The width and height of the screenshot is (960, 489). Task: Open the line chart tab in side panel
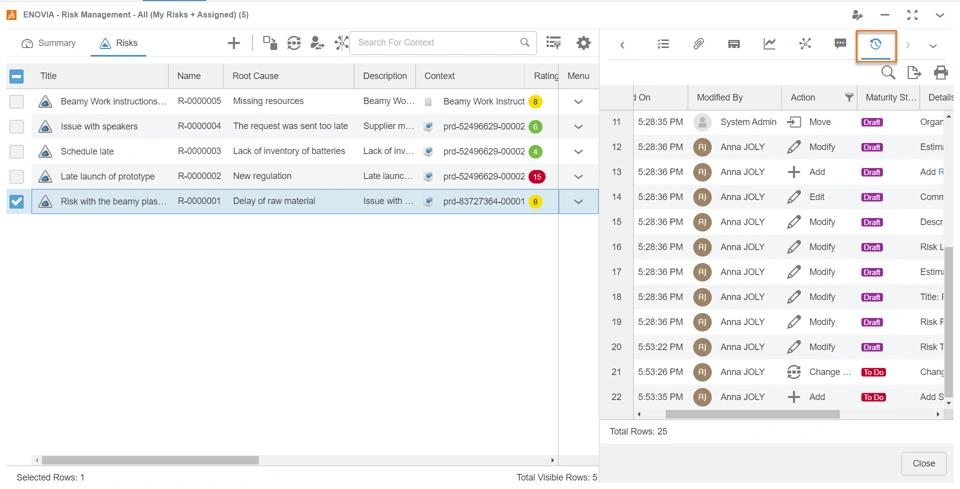click(770, 43)
